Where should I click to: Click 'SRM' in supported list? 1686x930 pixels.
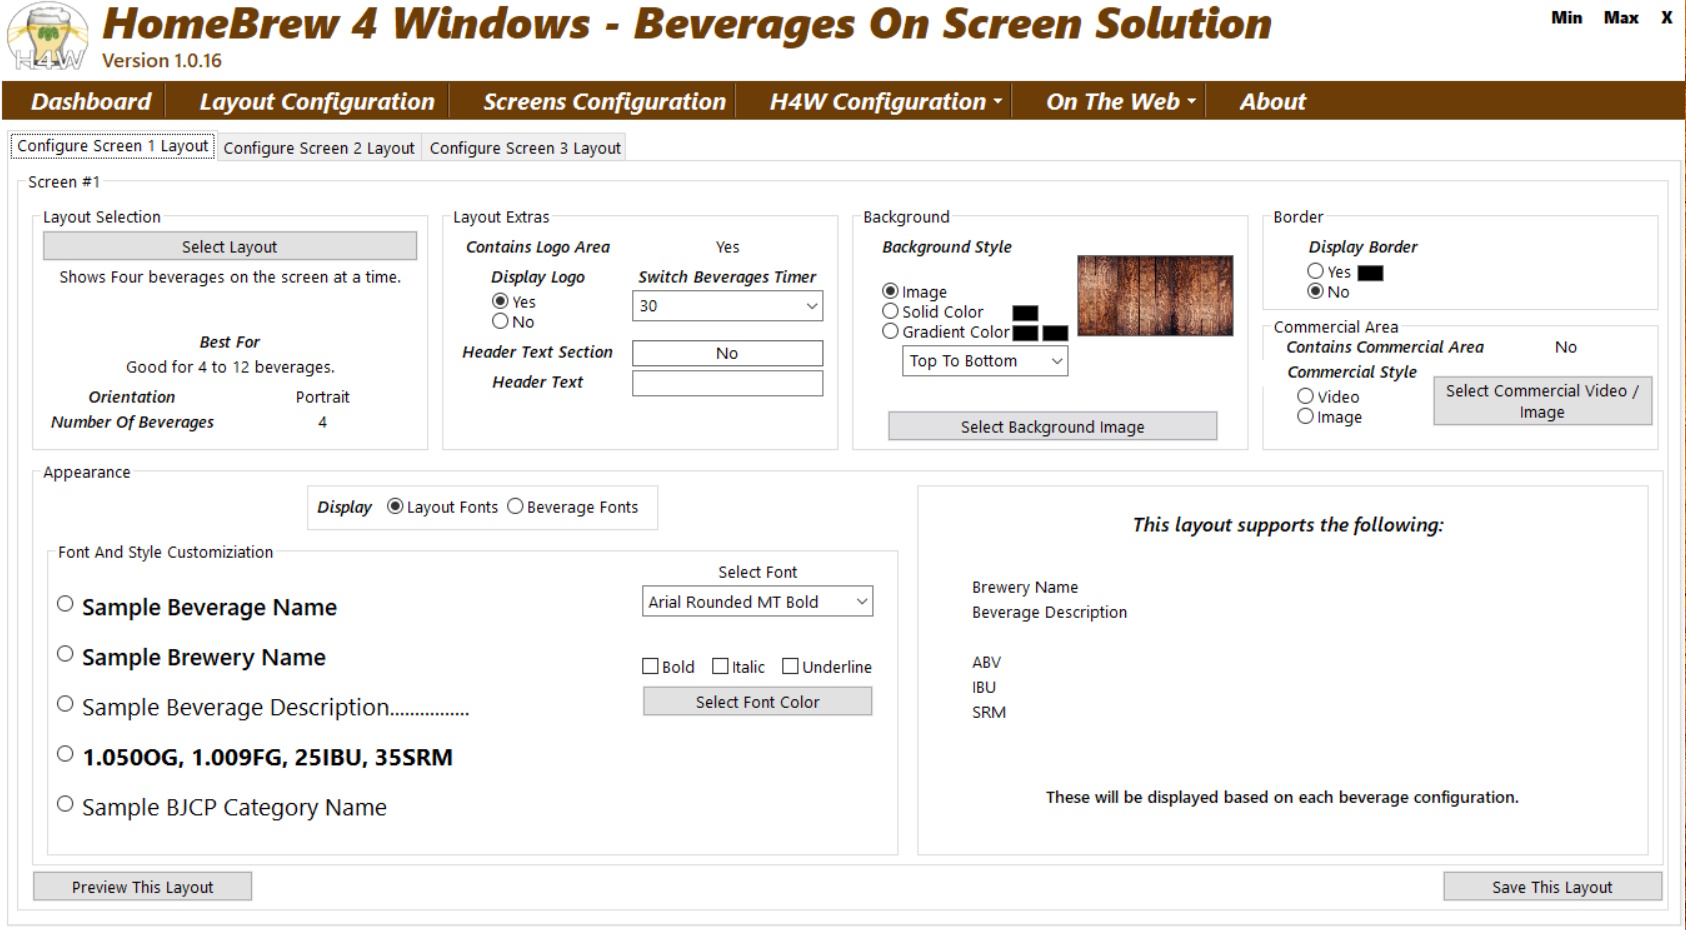point(989,712)
